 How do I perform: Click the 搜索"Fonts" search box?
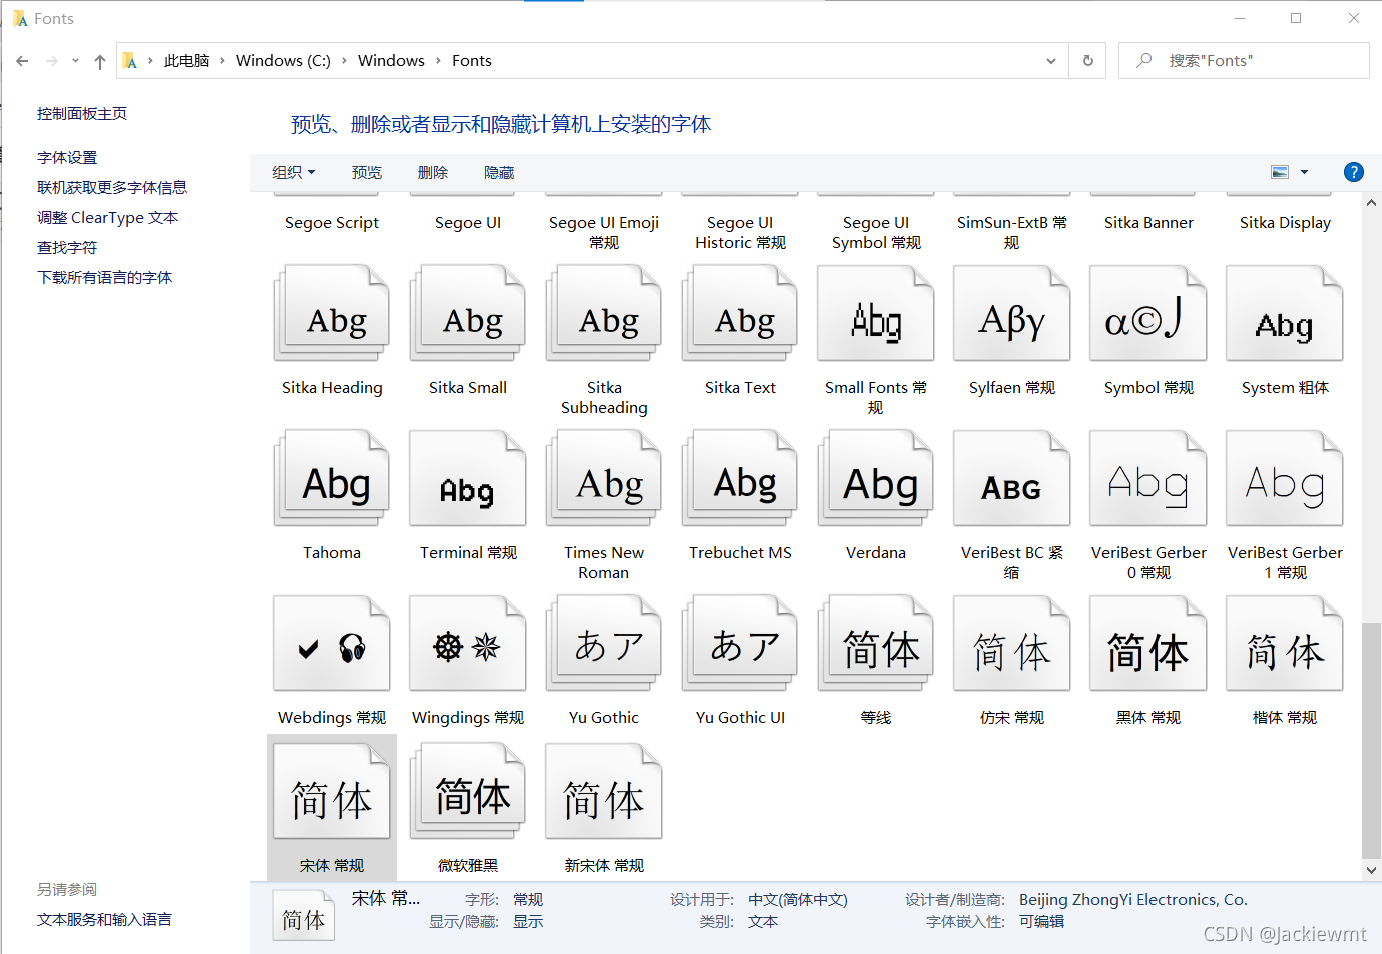(1244, 61)
